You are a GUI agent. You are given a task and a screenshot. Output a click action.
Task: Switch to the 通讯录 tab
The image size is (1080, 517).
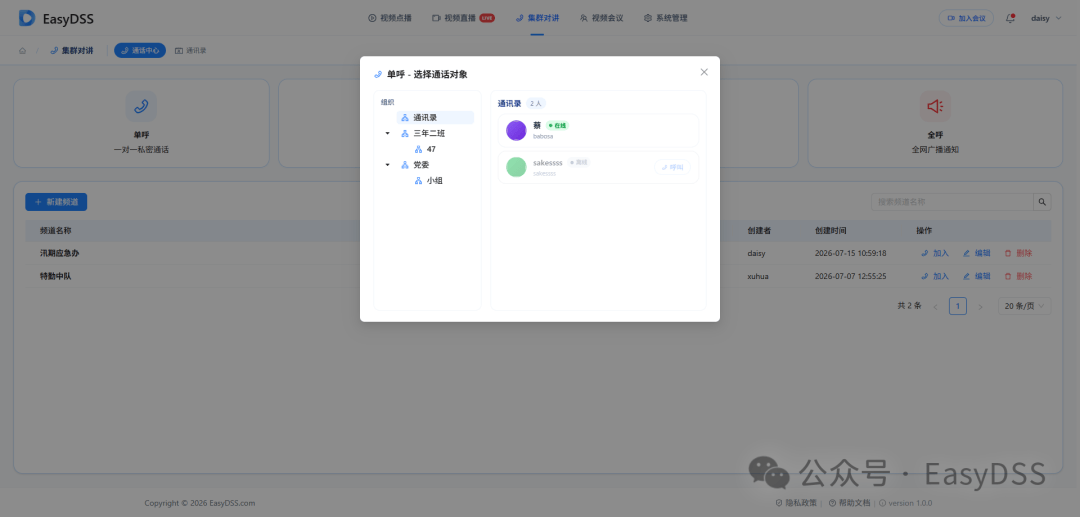[191, 50]
